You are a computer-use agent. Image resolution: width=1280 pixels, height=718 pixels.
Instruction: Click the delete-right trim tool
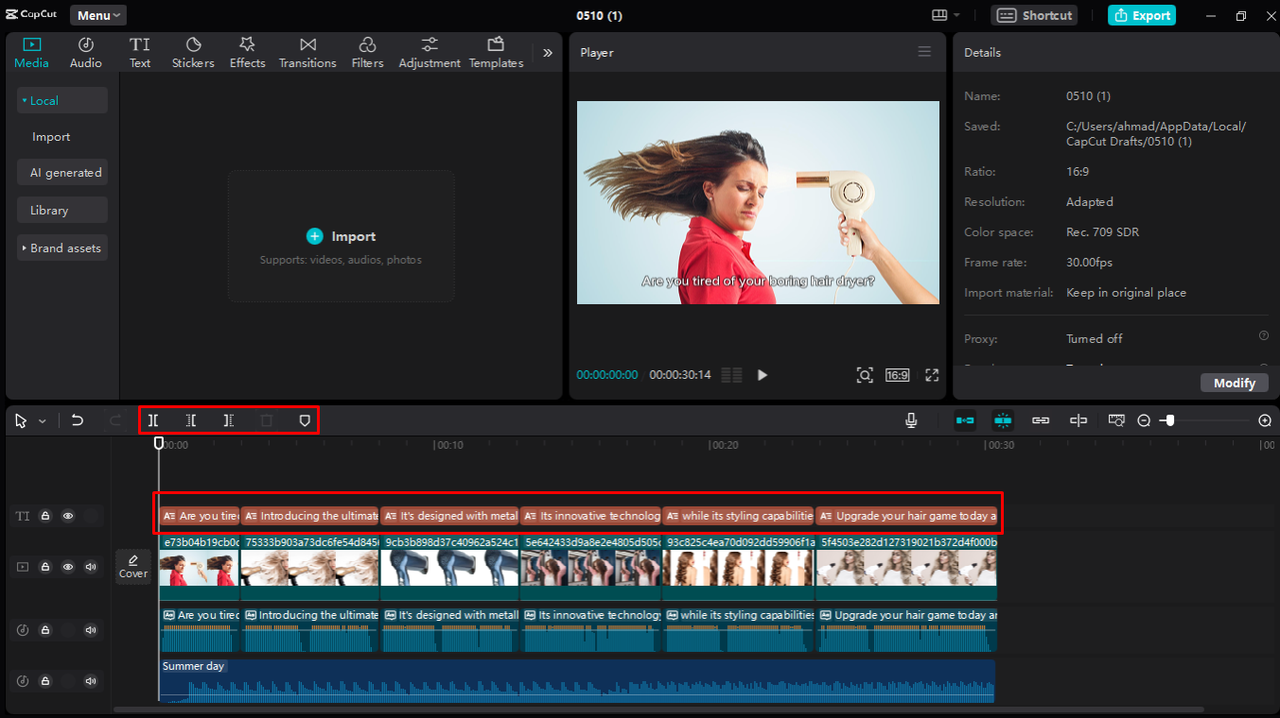click(229, 421)
